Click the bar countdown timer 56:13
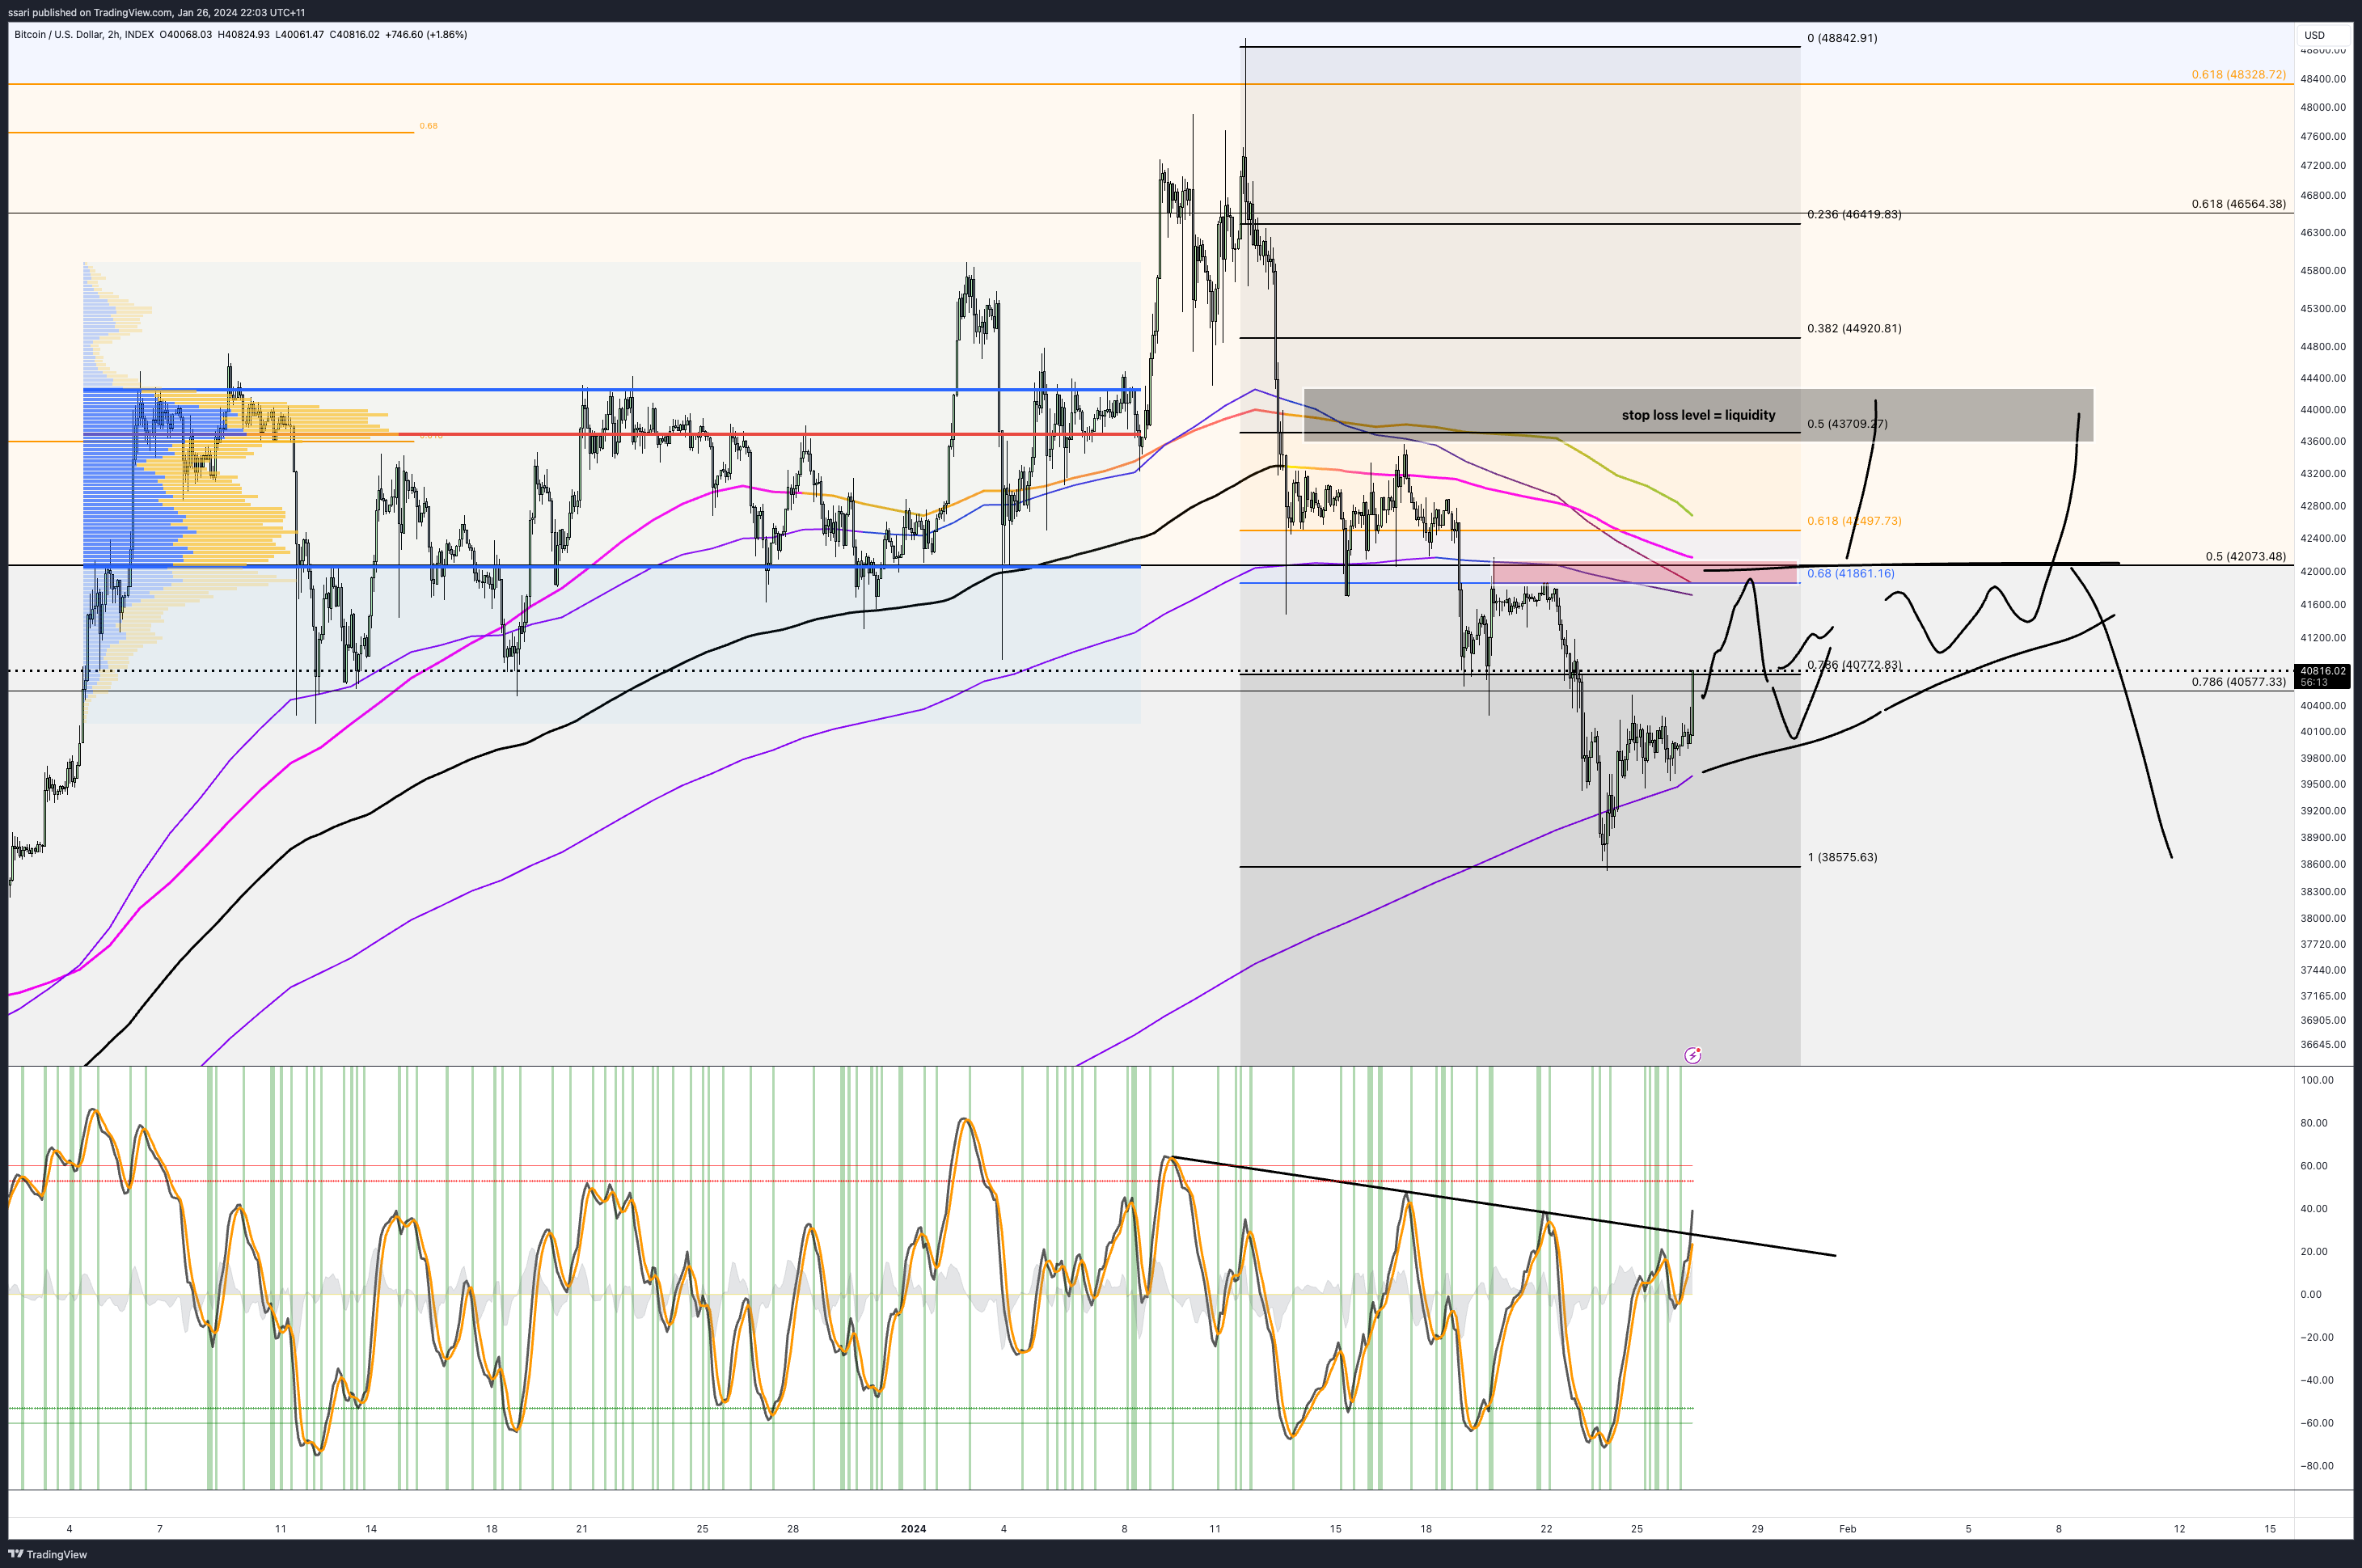Screen dimensions: 2362x1568 pos(2313,682)
